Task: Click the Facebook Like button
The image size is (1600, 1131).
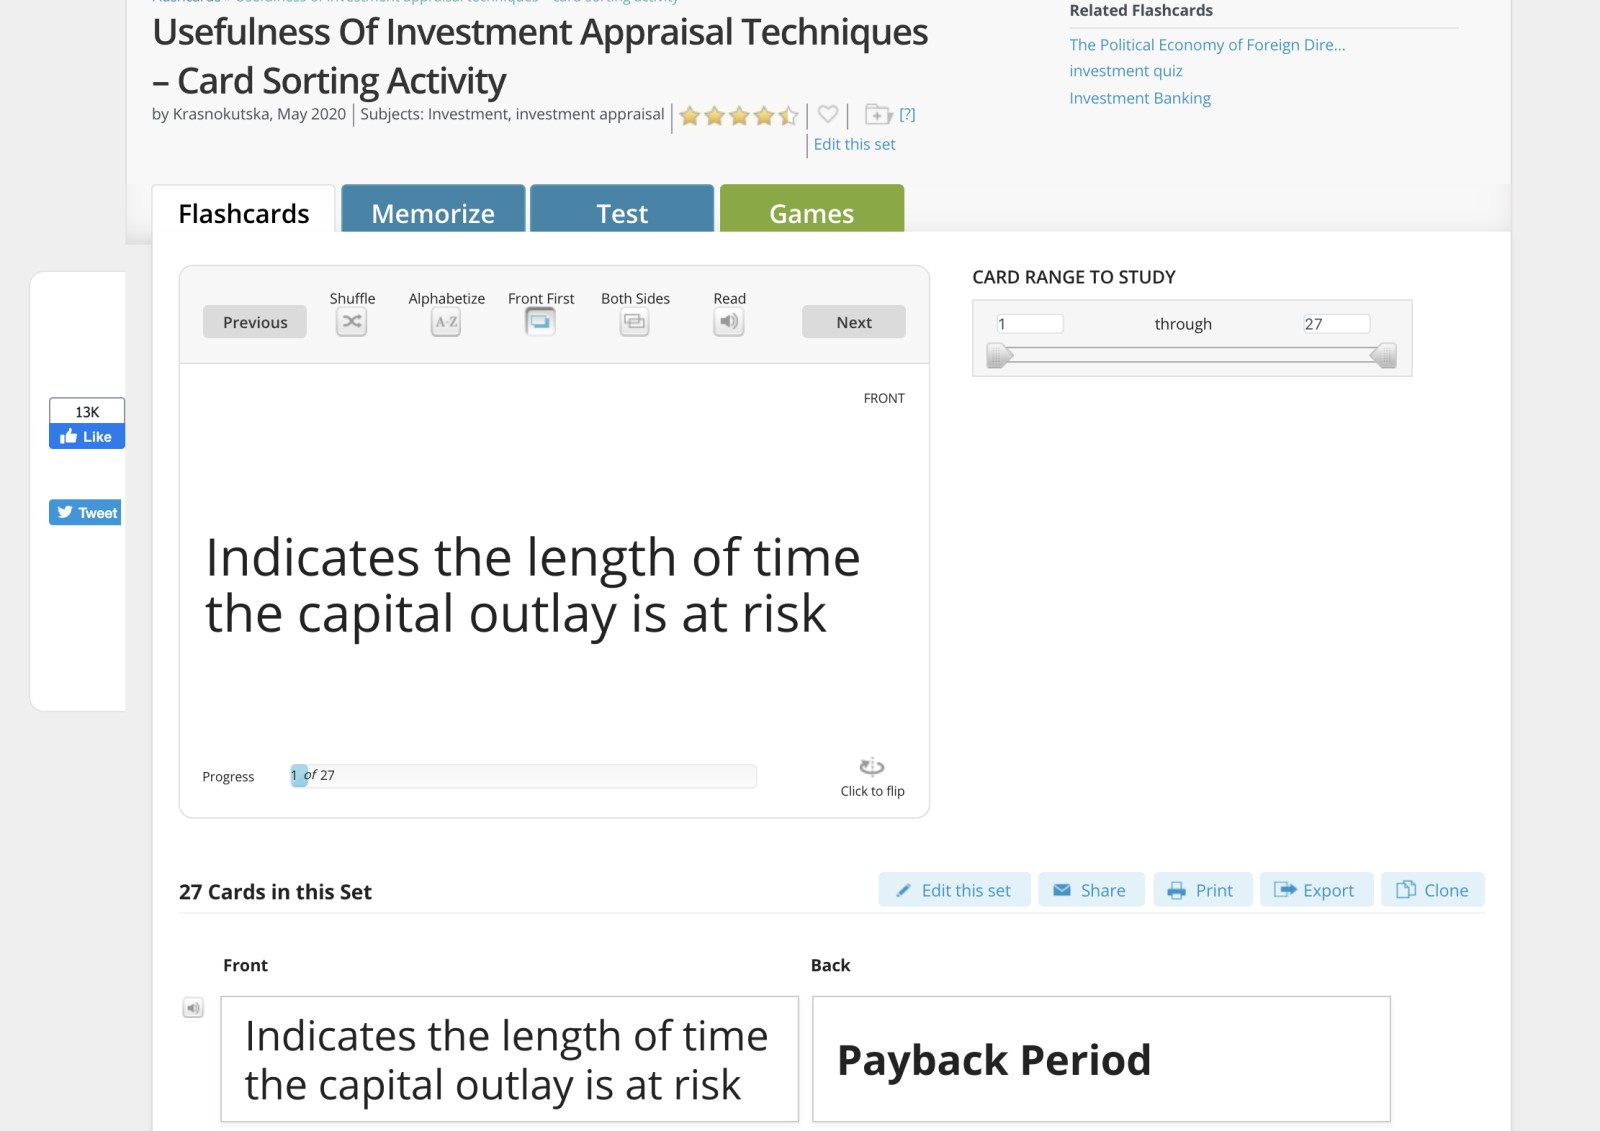Action: coord(87,437)
